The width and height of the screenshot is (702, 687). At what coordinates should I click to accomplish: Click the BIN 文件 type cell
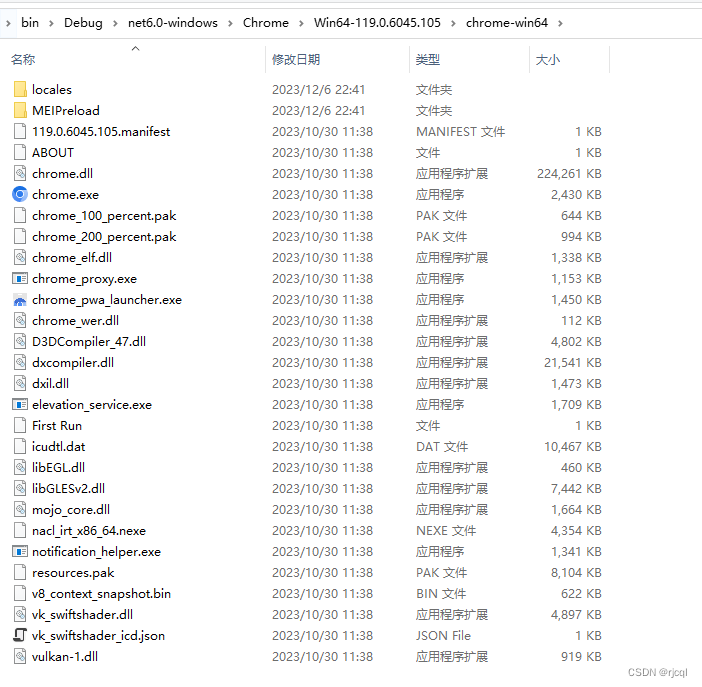point(441,593)
